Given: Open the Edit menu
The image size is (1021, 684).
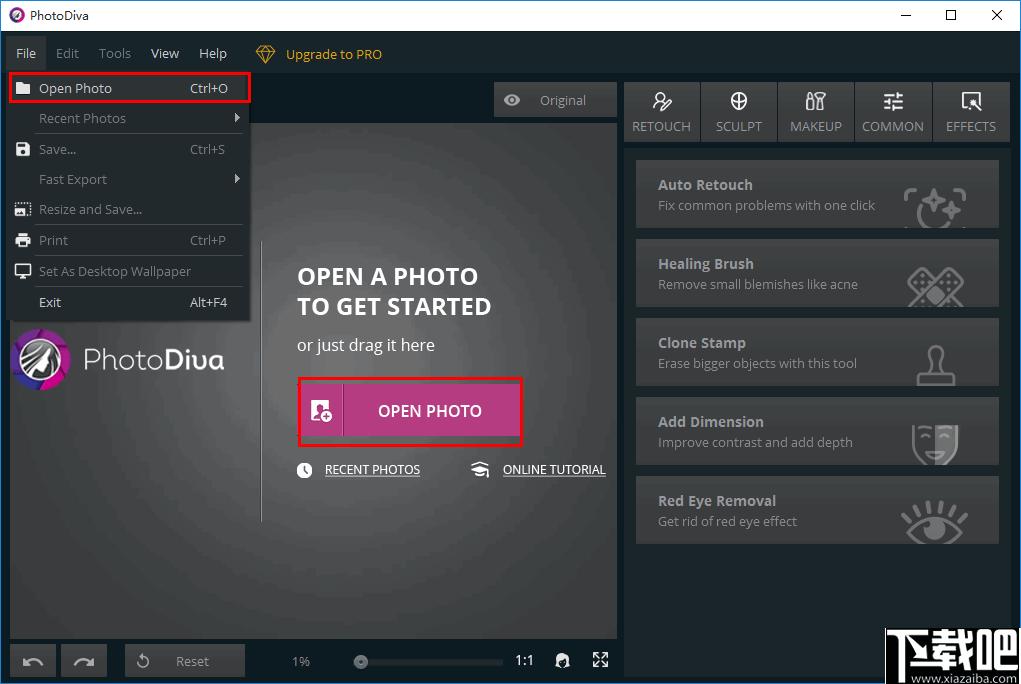Looking at the screenshot, I should 67,53.
